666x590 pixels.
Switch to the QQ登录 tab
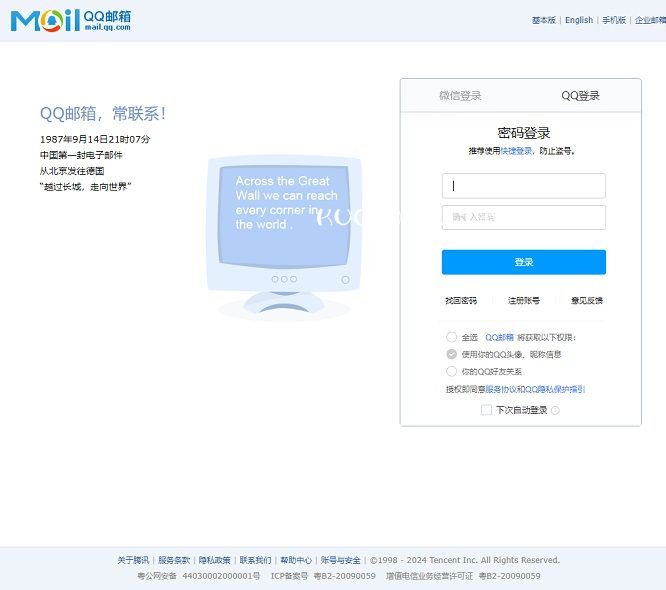coord(580,96)
